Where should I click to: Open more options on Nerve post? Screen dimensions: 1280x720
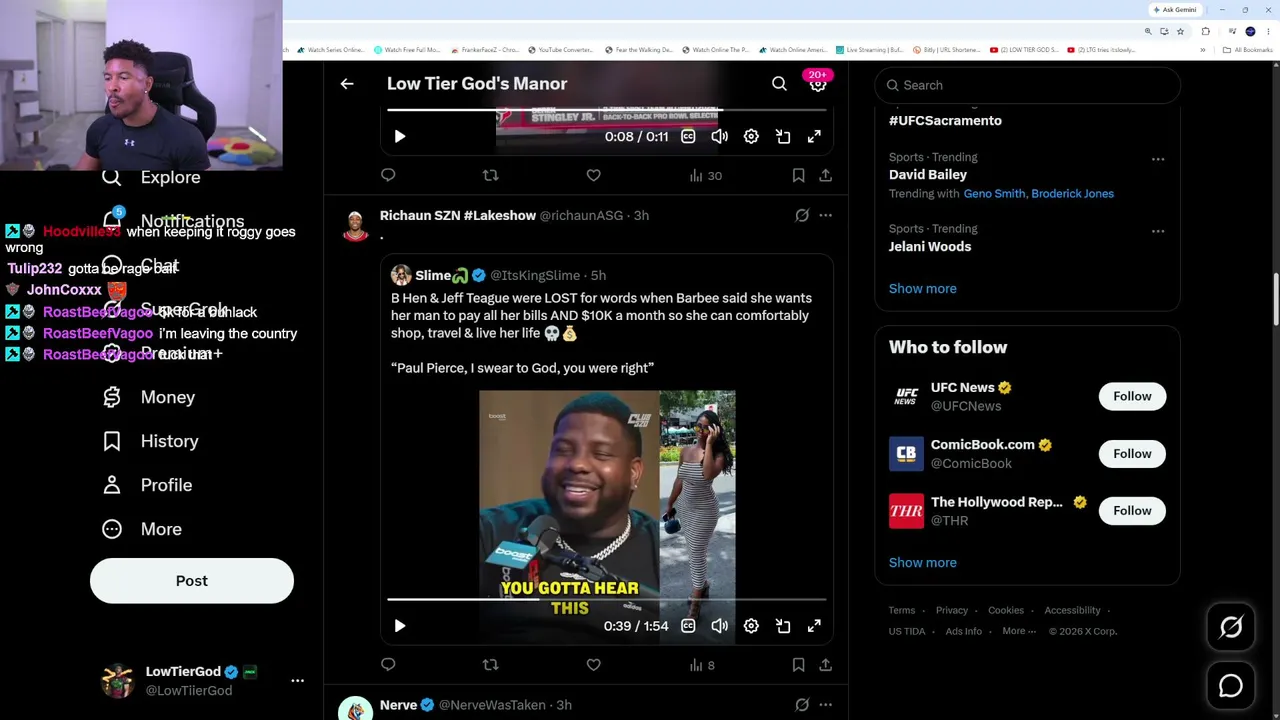825,705
